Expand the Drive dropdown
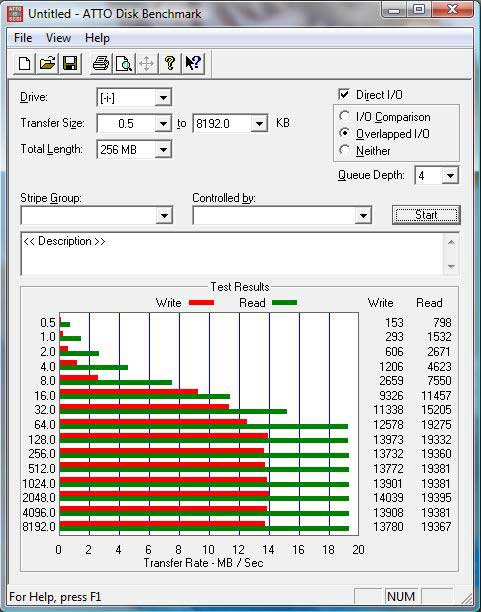This screenshot has width=481, height=612. pos(163,98)
